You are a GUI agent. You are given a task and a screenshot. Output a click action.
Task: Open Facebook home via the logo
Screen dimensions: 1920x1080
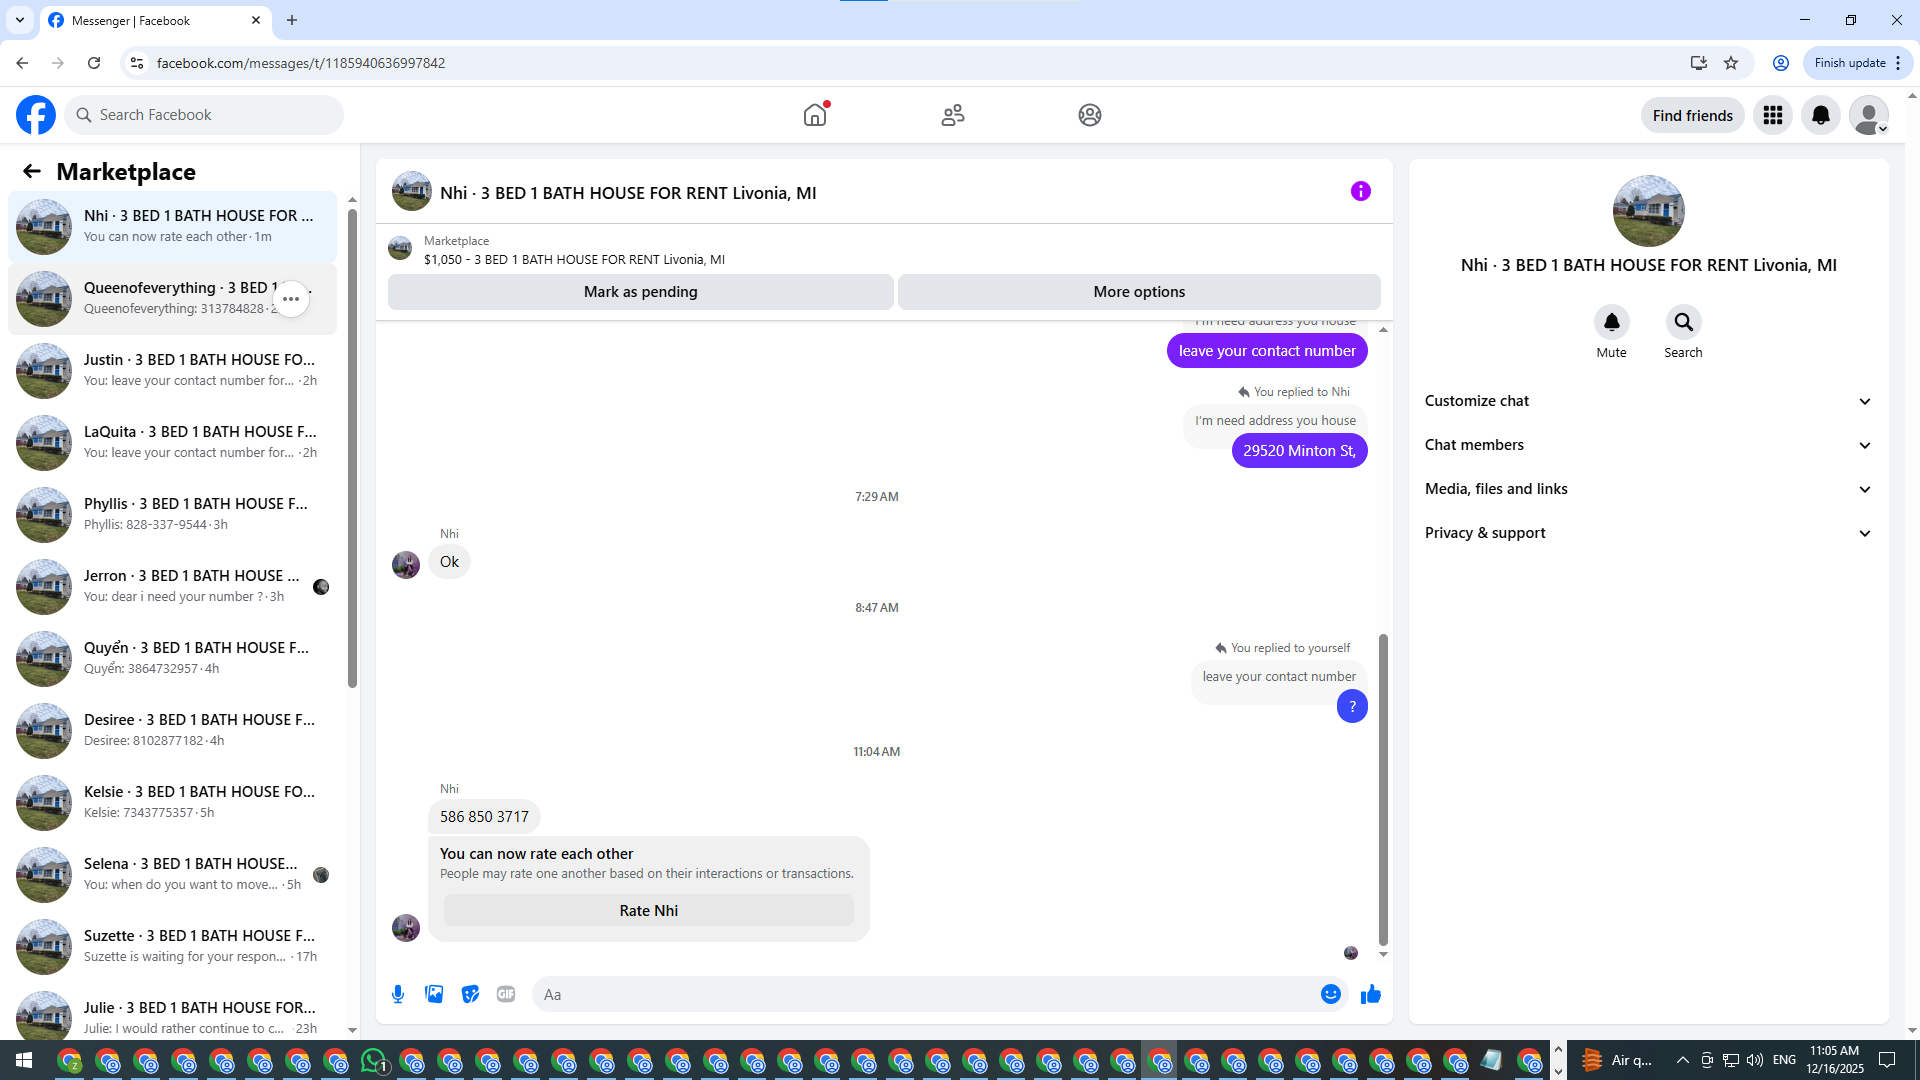pyautogui.click(x=36, y=115)
